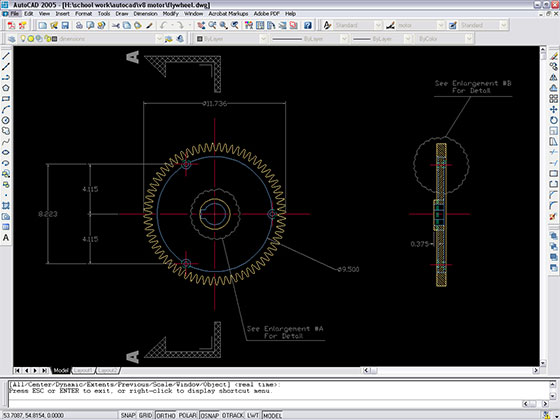Select the Move tool in Modify toolbar
The height and width of the screenshot is (420, 560).
[x=554, y=110]
